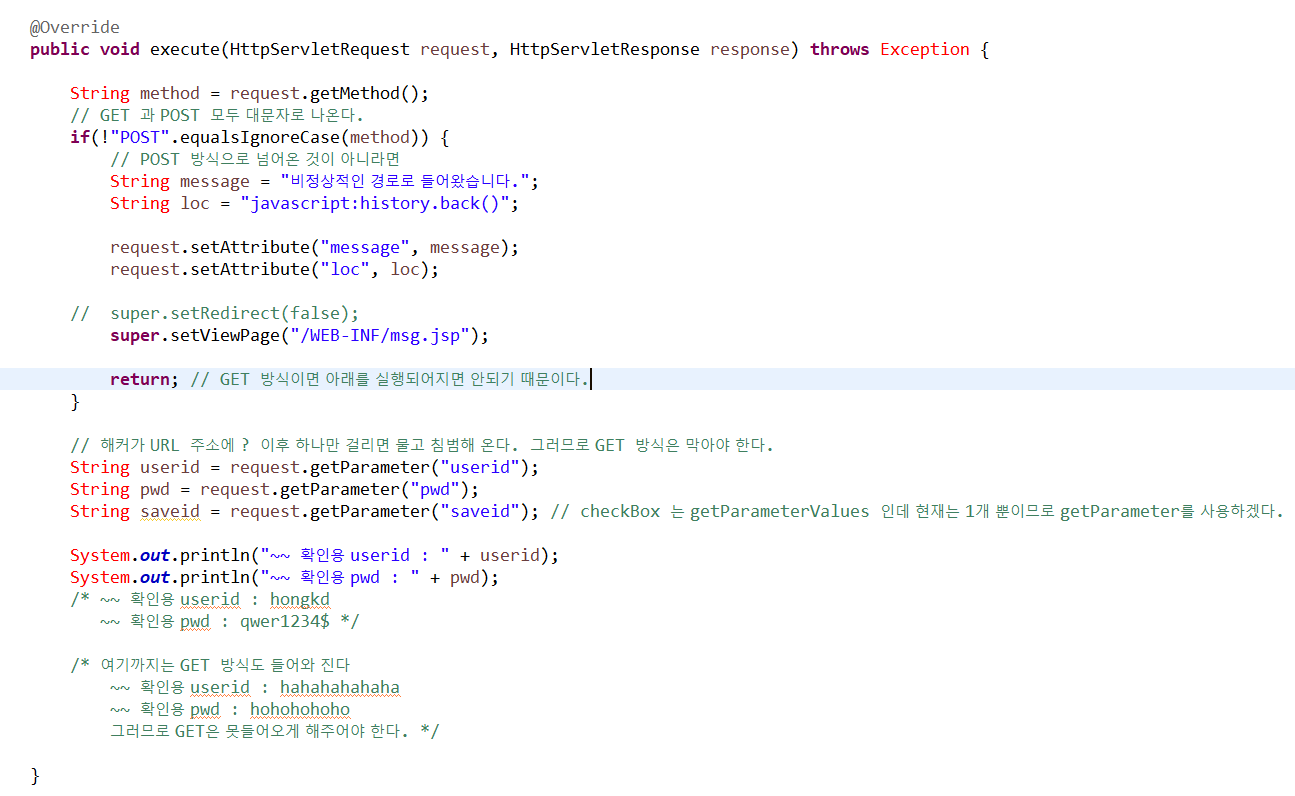
Task: Click the @Override annotation
Action: coord(75,27)
